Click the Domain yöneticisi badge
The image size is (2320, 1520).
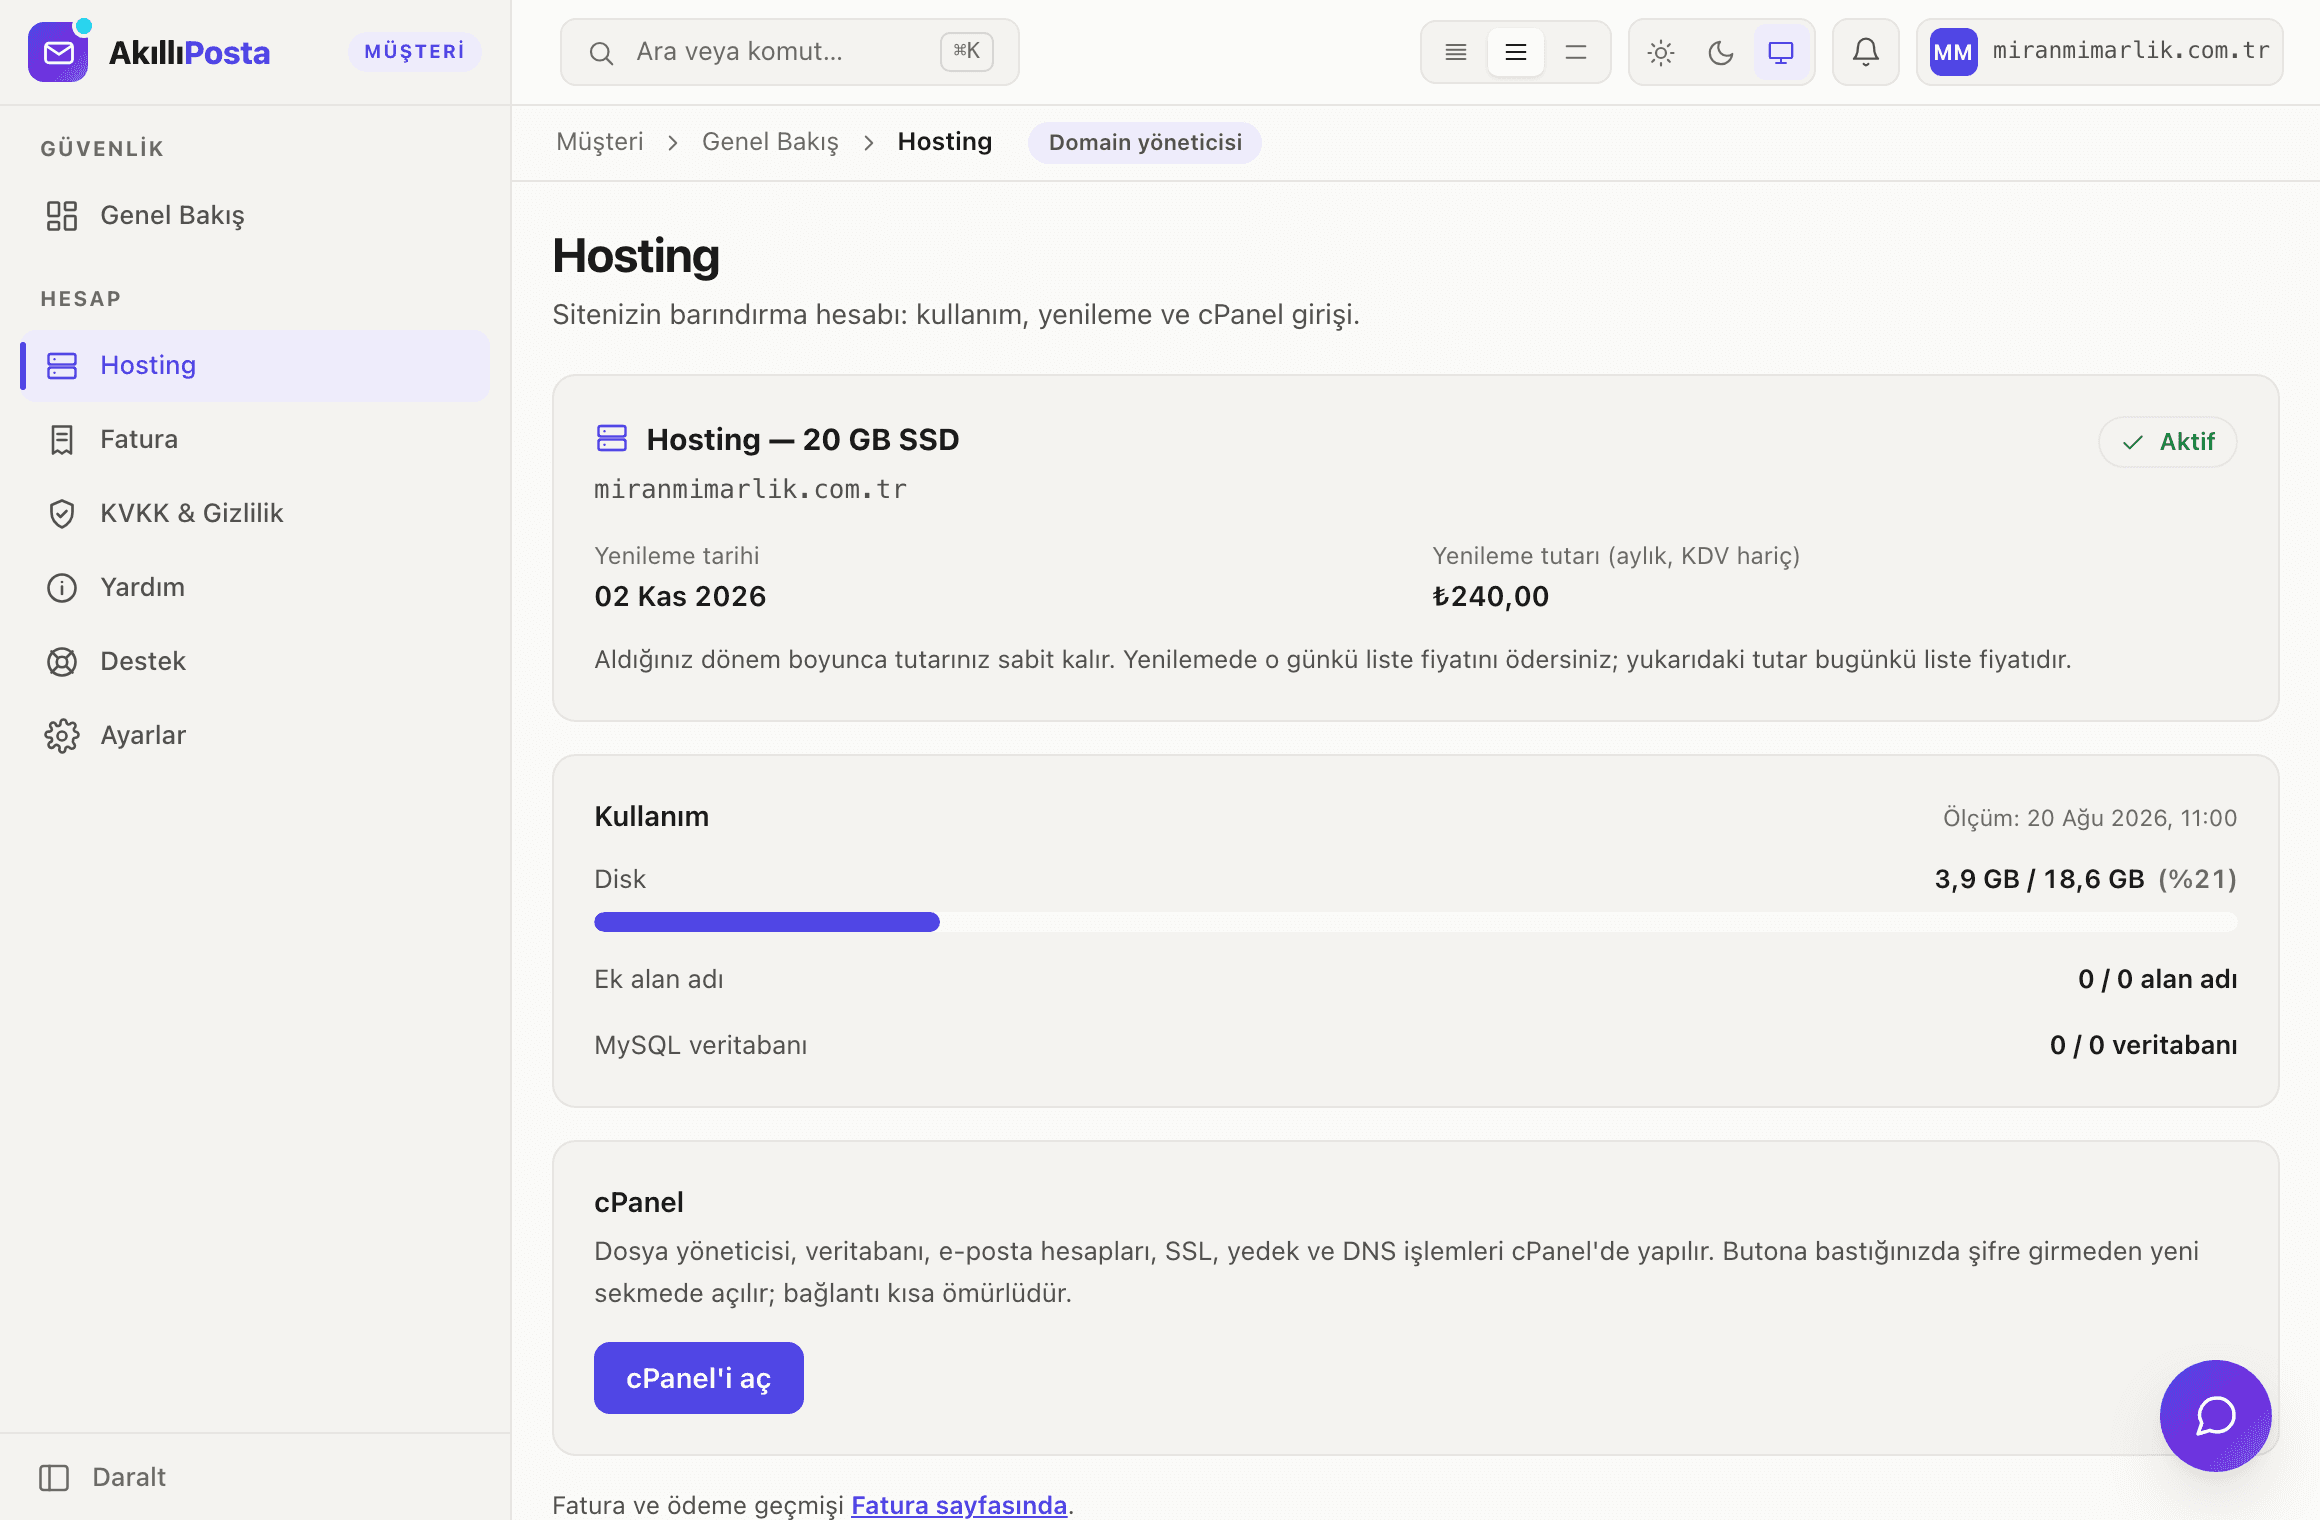(x=1145, y=143)
